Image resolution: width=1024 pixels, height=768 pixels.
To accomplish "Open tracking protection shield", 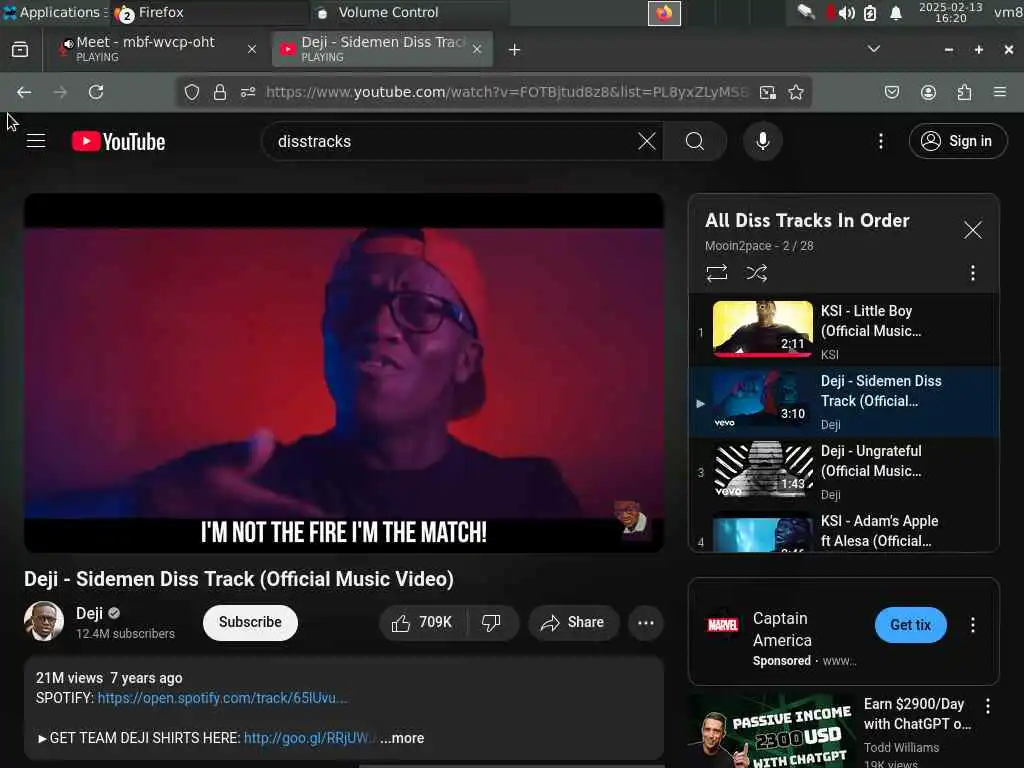I will pyautogui.click(x=191, y=92).
